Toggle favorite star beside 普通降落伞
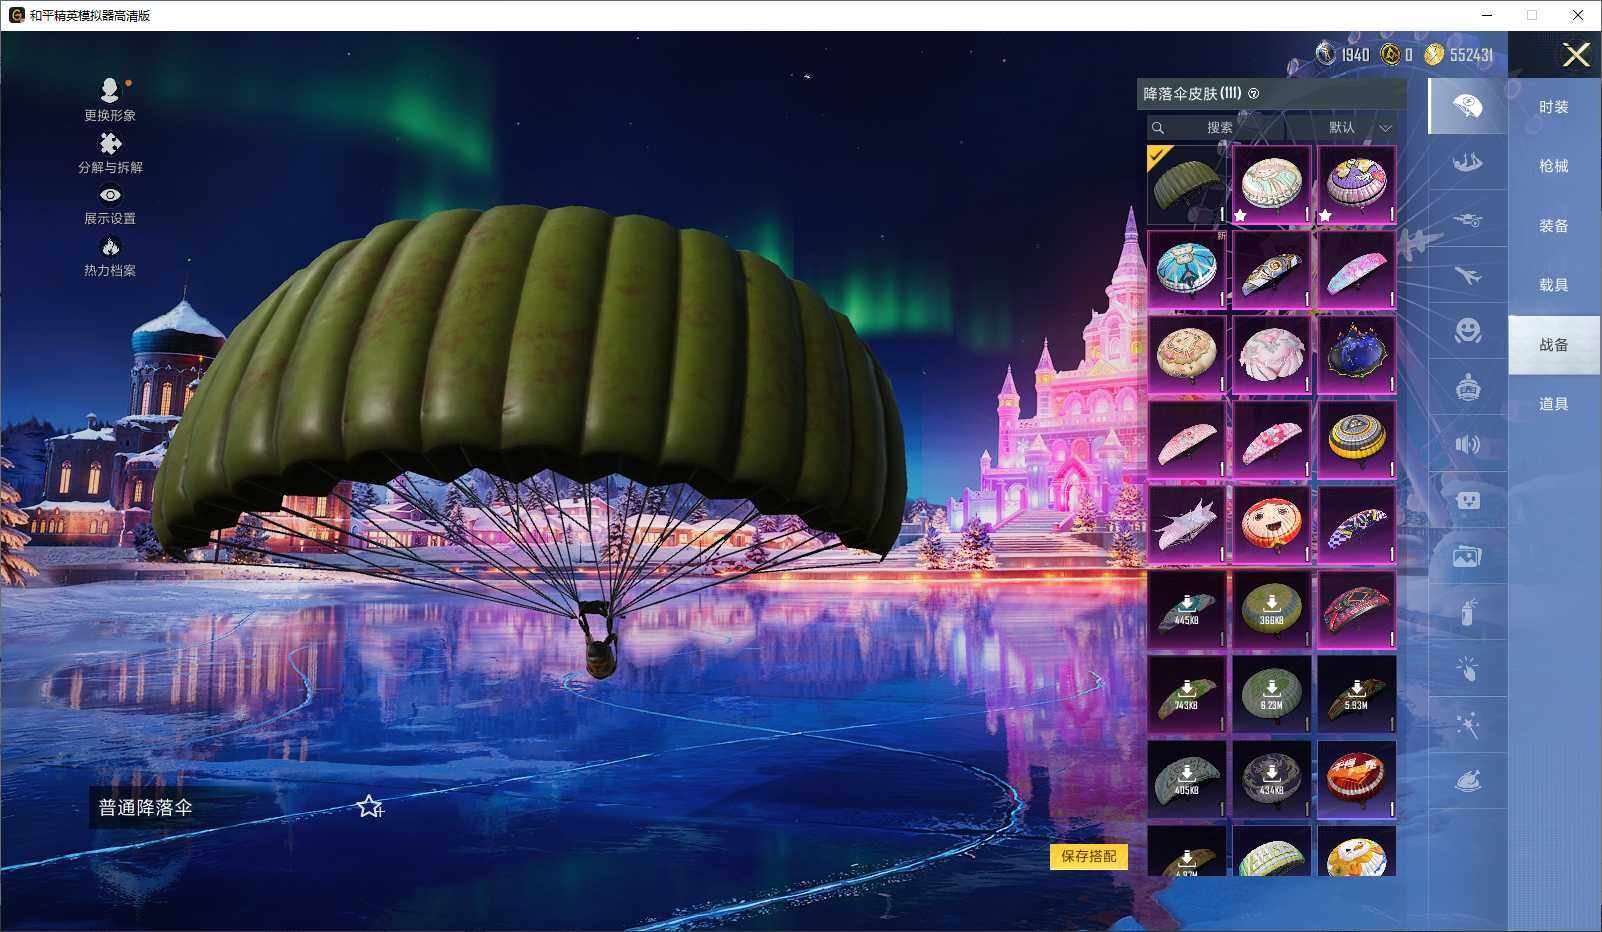 click(x=370, y=806)
